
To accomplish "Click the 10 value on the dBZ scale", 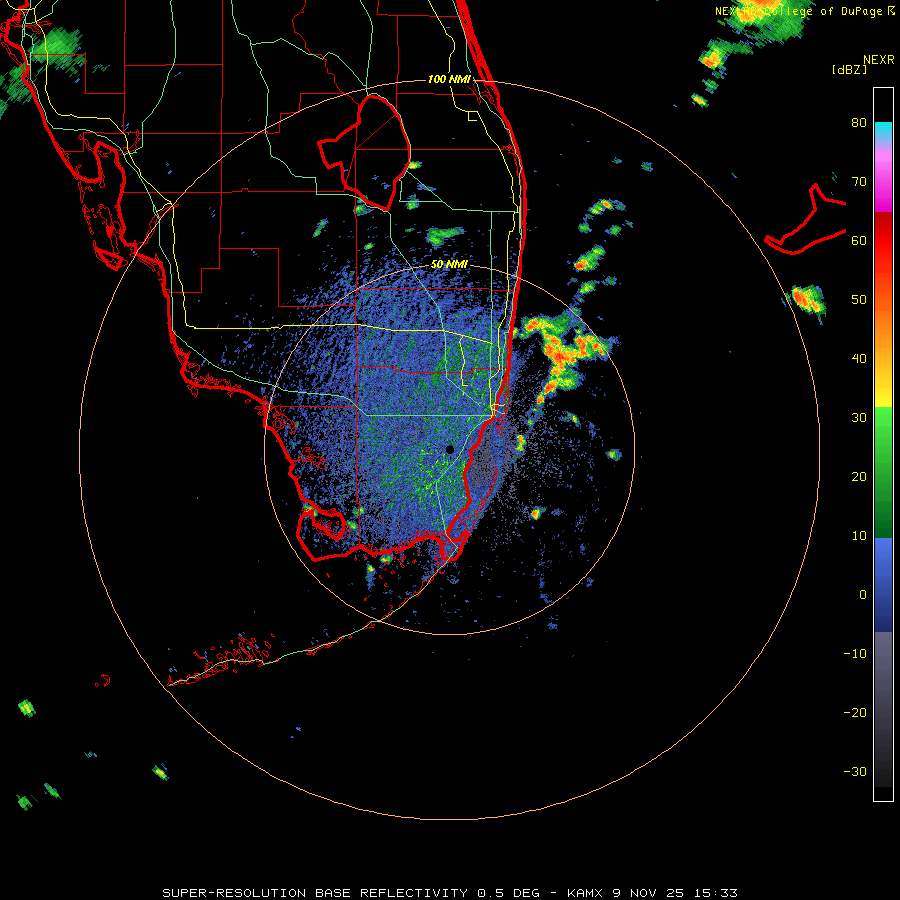I will [859, 536].
